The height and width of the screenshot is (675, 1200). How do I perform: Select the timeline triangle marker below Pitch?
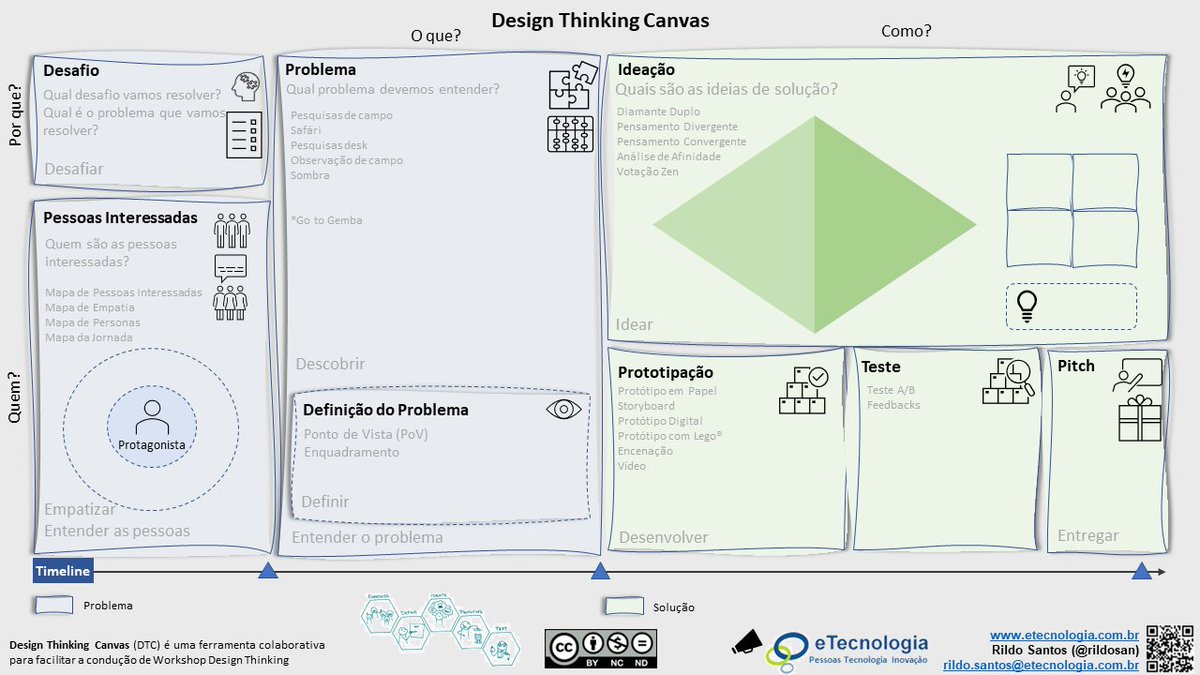coord(1141,571)
